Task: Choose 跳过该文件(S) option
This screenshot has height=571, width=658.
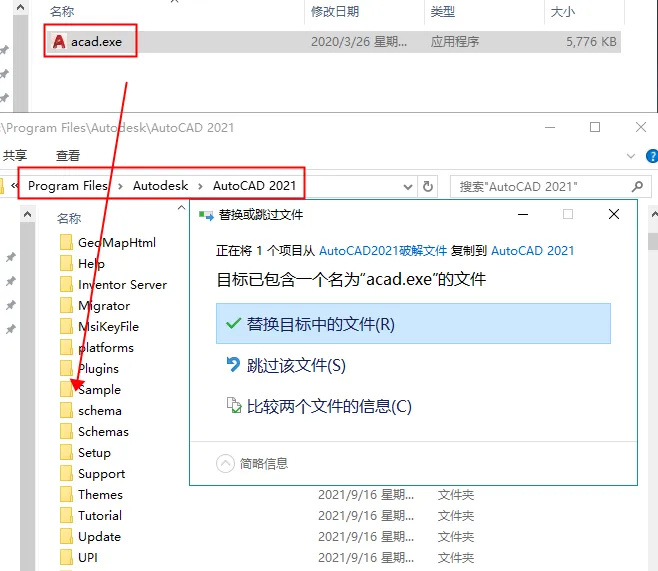Action: click(413, 365)
